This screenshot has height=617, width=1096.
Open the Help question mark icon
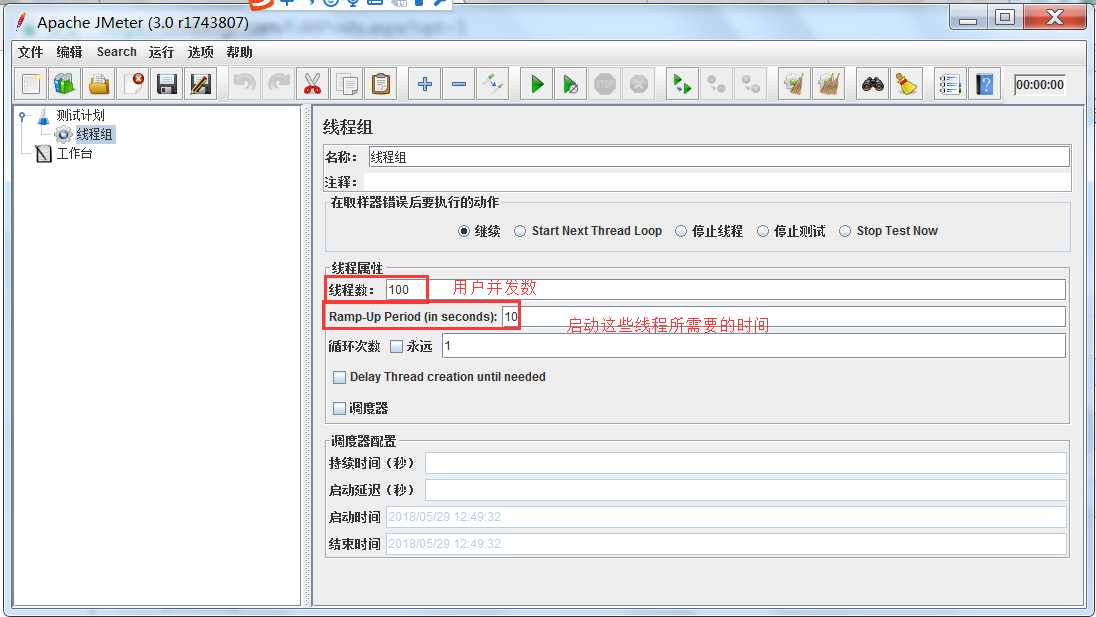point(984,85)
